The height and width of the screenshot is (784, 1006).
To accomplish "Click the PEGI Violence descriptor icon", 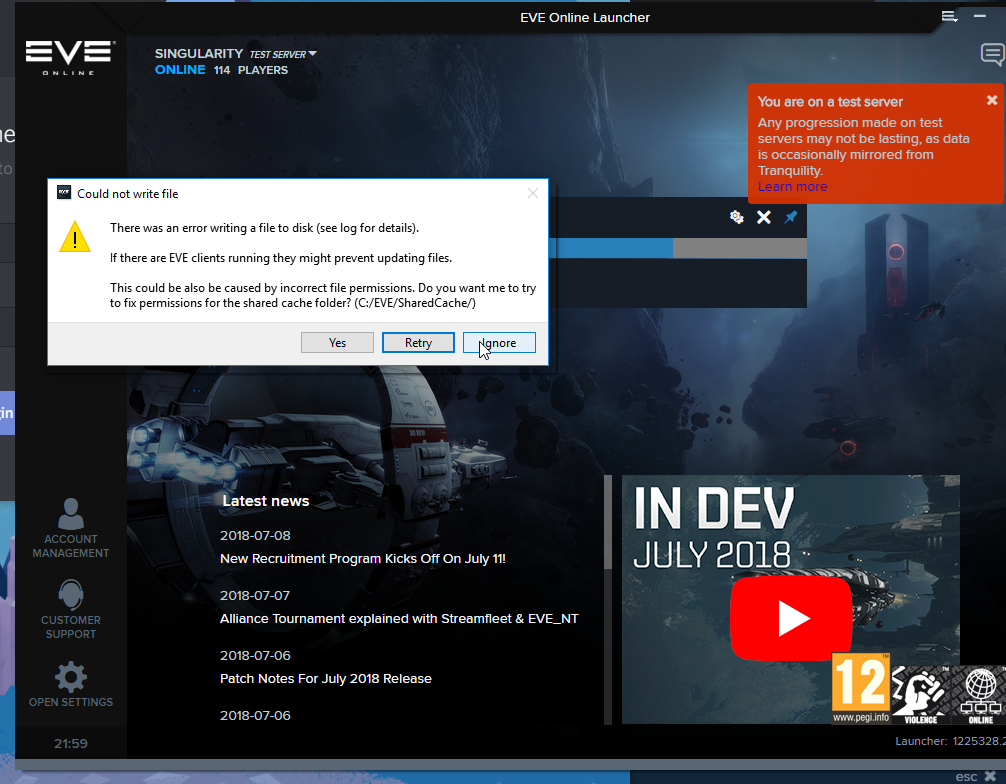I will [x=921, y=695].
